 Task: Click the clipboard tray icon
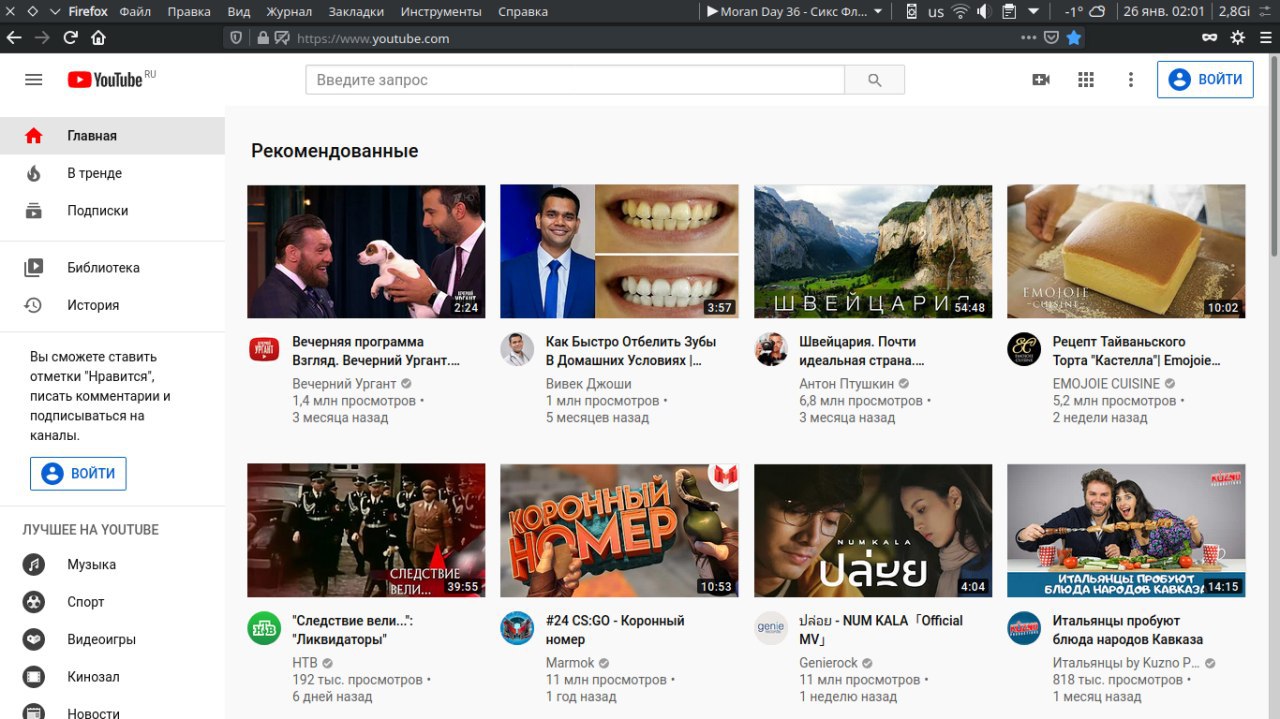[1009, 12]
